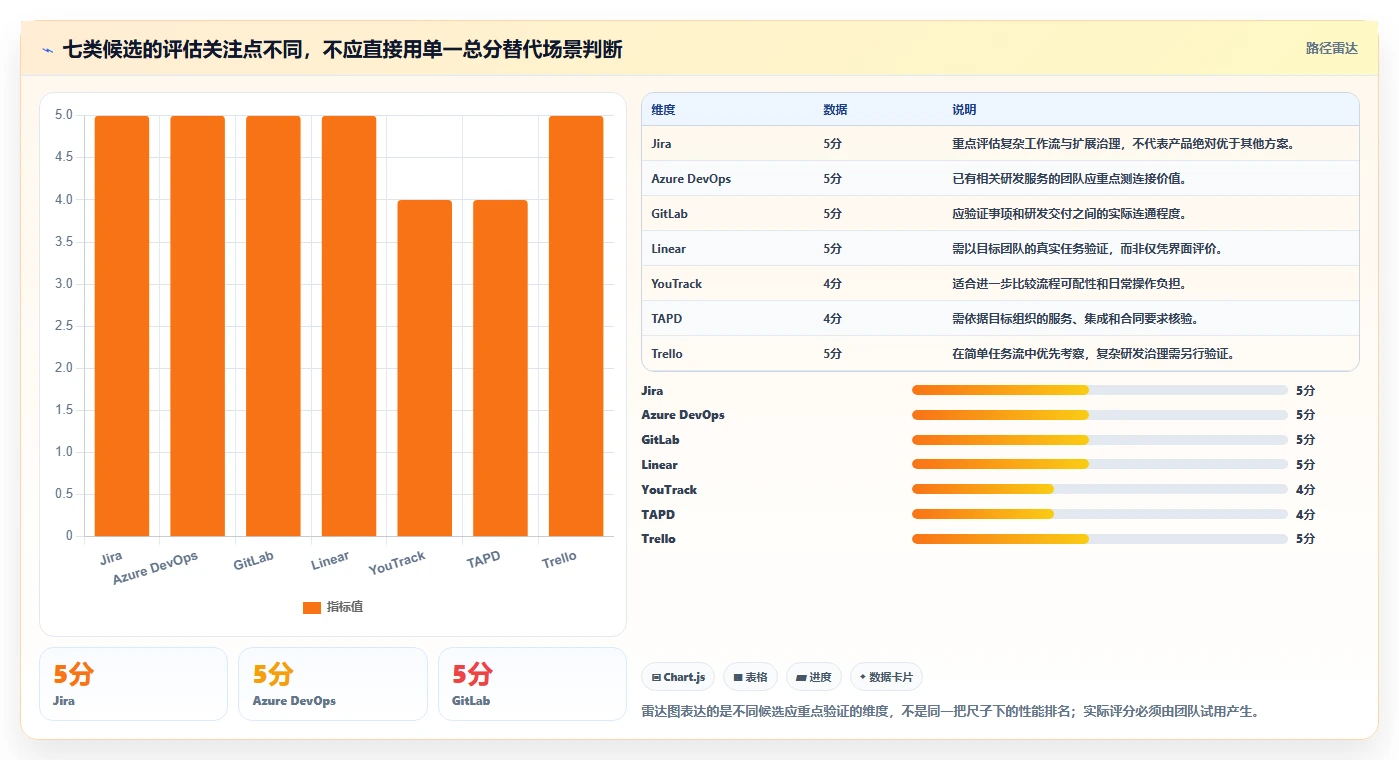
Task: Click the Trello bar in the chart
Action: pyautogui.click(x=576, y=326)
